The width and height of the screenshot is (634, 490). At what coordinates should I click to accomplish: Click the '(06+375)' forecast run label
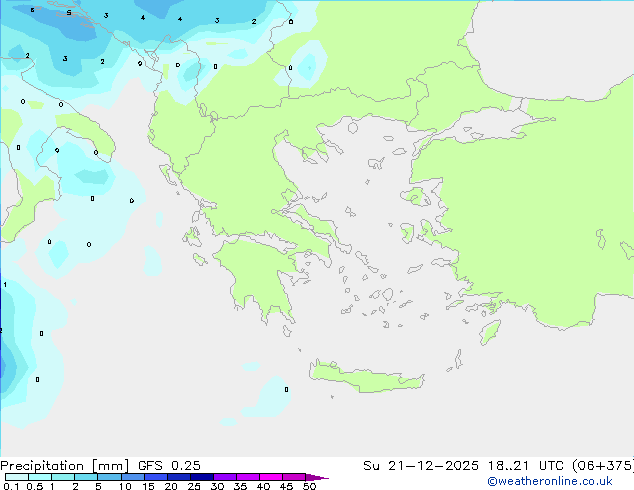(x=603, y=466)
